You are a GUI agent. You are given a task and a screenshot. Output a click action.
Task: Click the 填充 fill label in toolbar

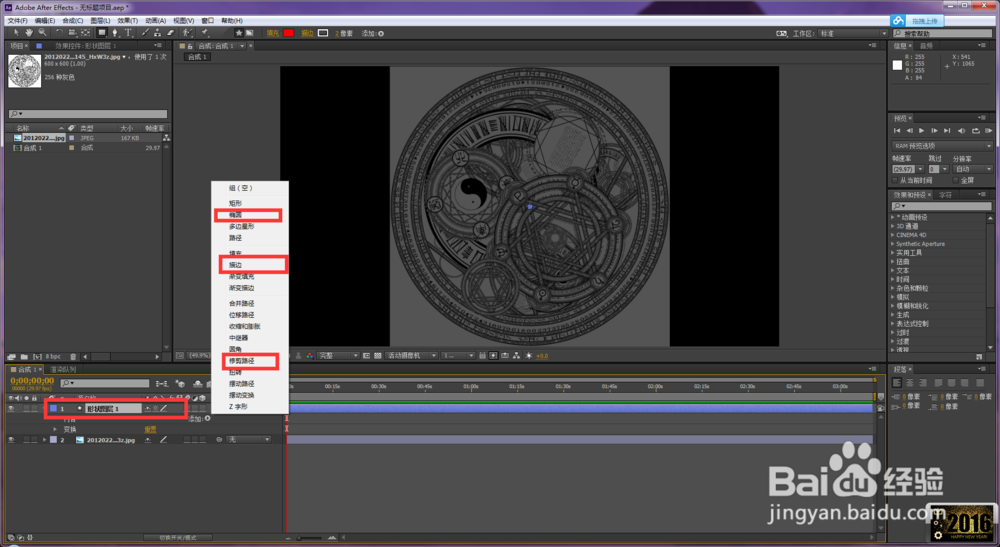pyautogui.click(x=272, y=33)
